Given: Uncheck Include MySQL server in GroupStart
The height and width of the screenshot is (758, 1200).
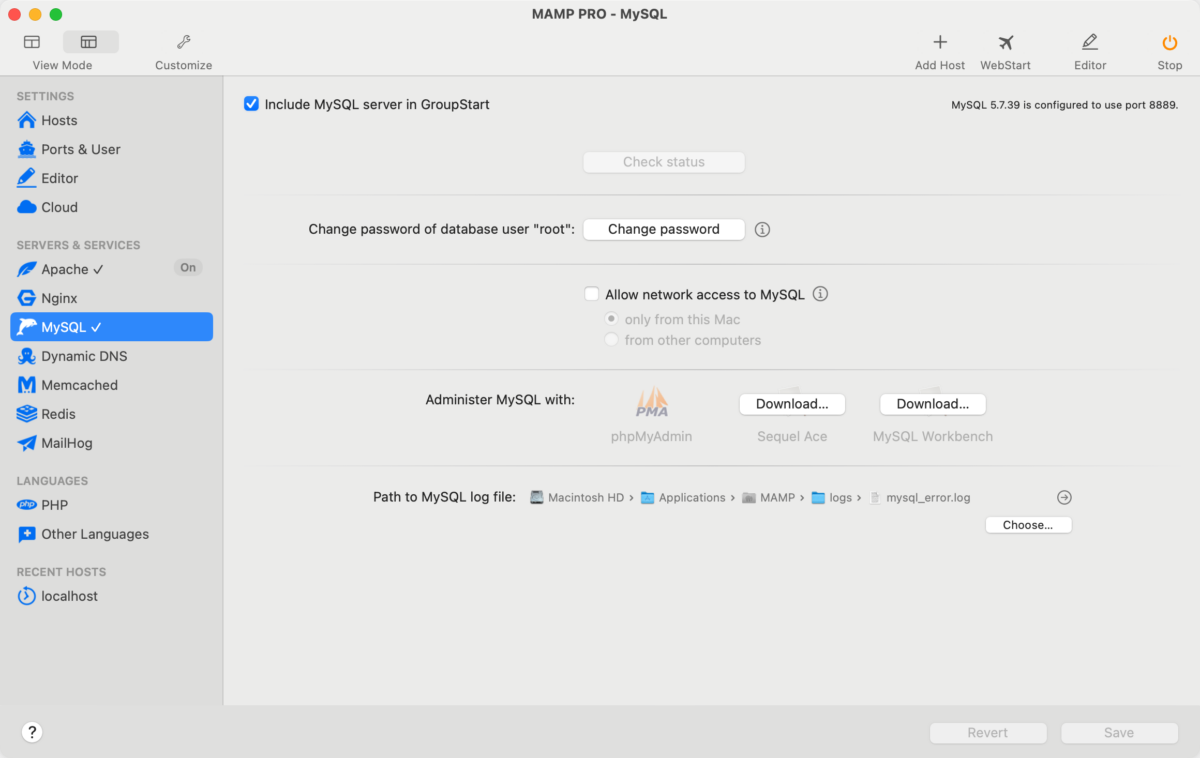Looking at the screenshot, I should coord(252,104).
